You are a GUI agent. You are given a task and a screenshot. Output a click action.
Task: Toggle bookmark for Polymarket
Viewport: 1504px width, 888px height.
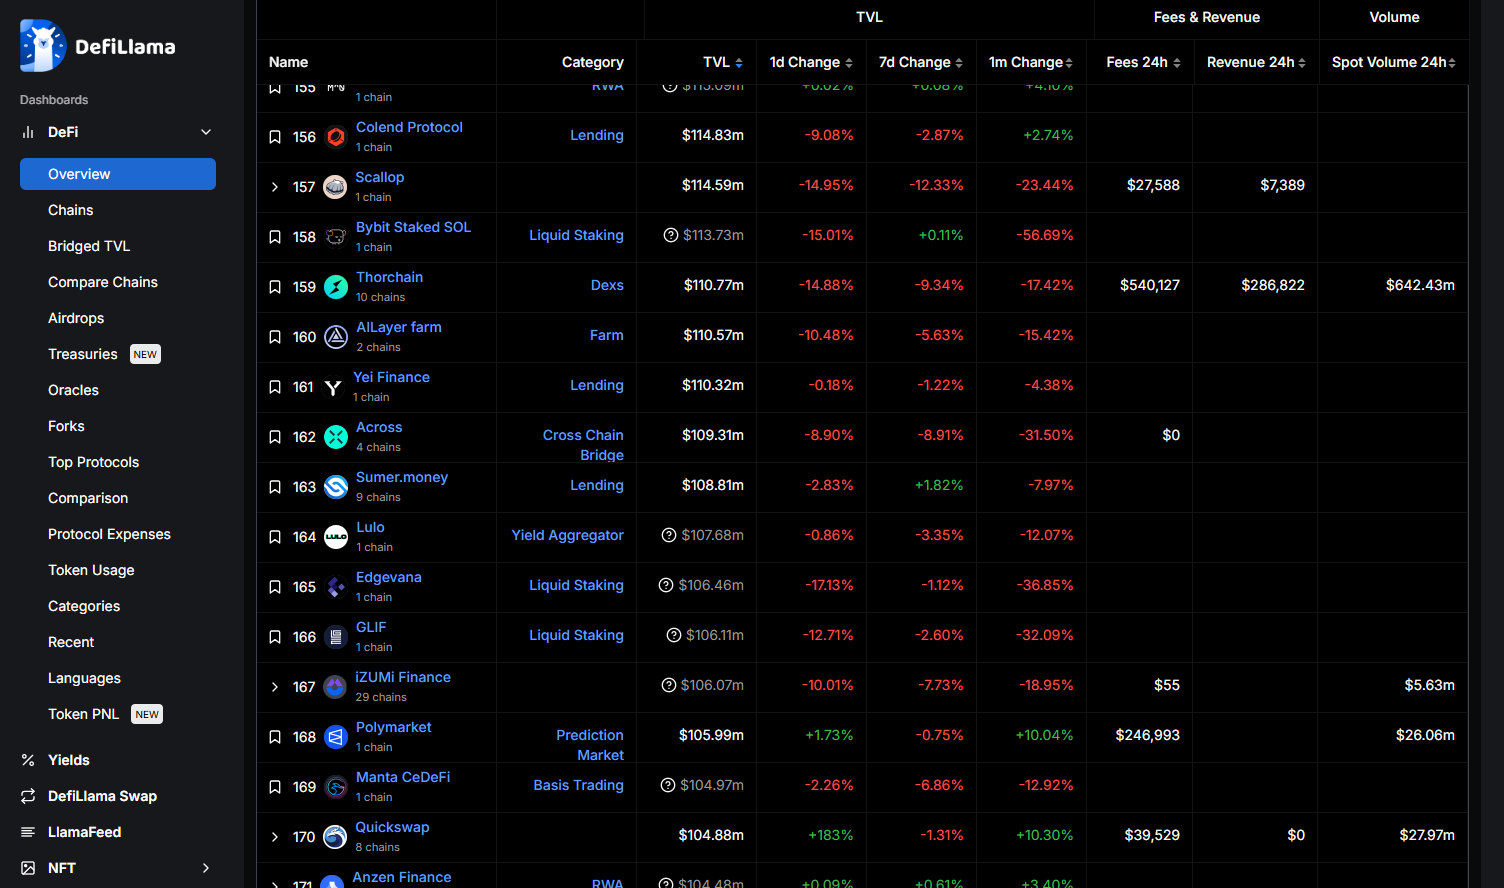(x=275, y=737)
